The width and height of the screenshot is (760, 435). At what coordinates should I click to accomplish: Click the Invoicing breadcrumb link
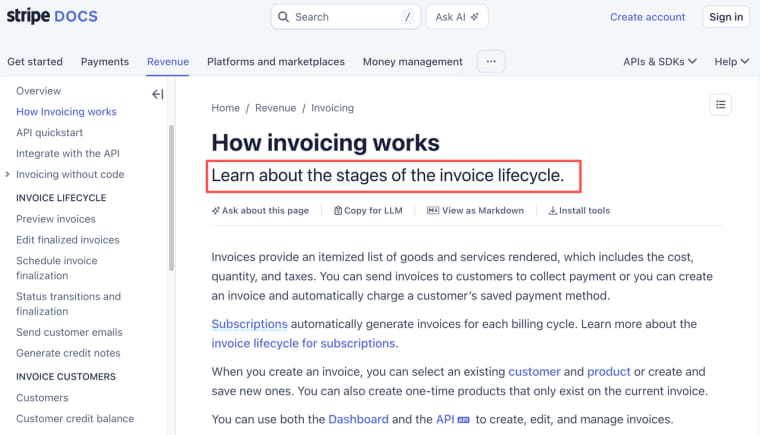(332, 108)
